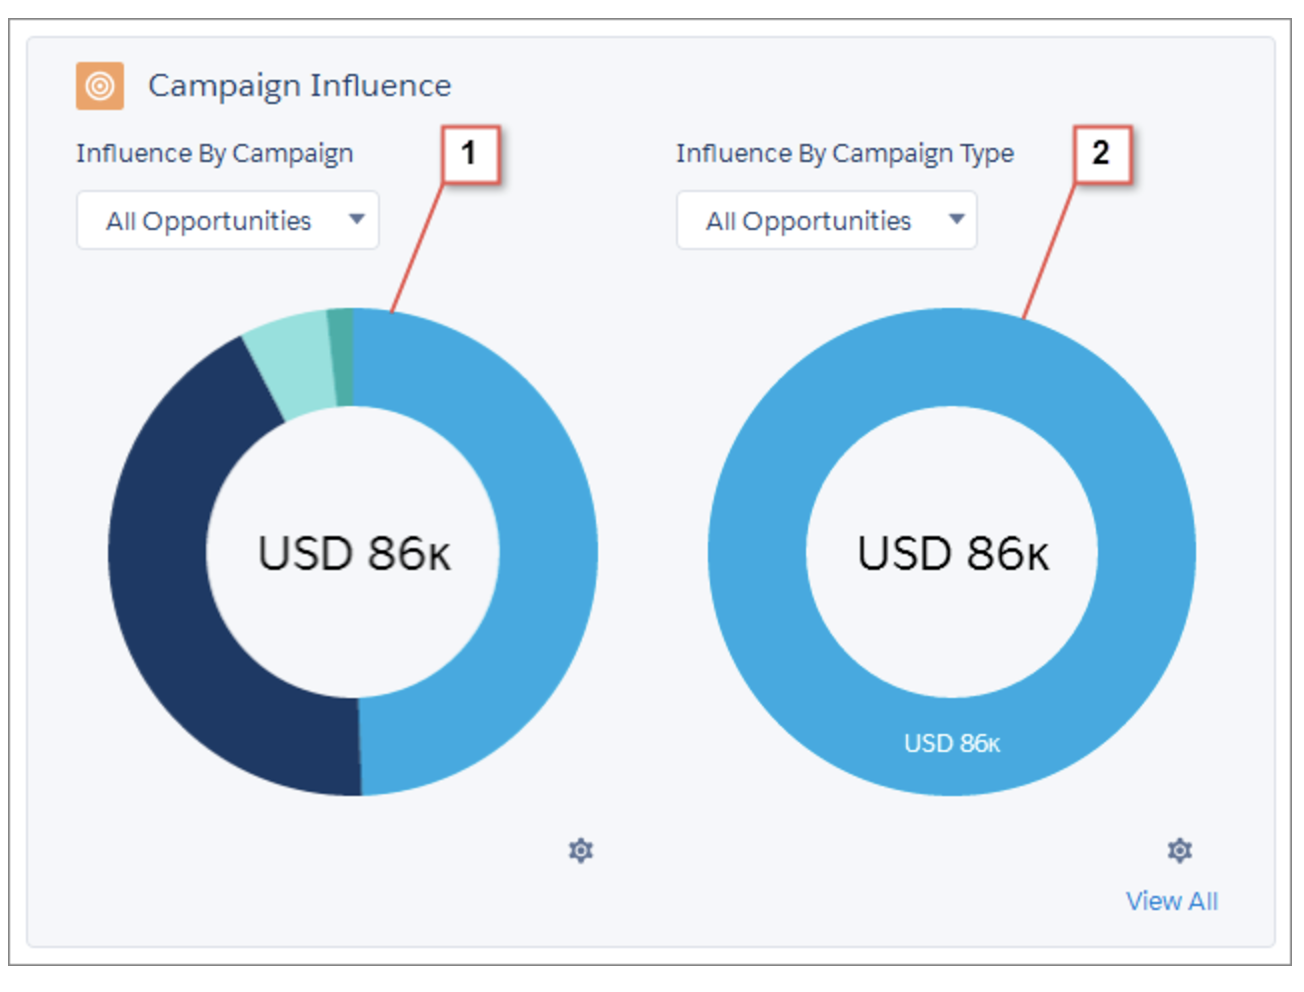
Task: Click callout marker number 2
Action: (1101, 153)
